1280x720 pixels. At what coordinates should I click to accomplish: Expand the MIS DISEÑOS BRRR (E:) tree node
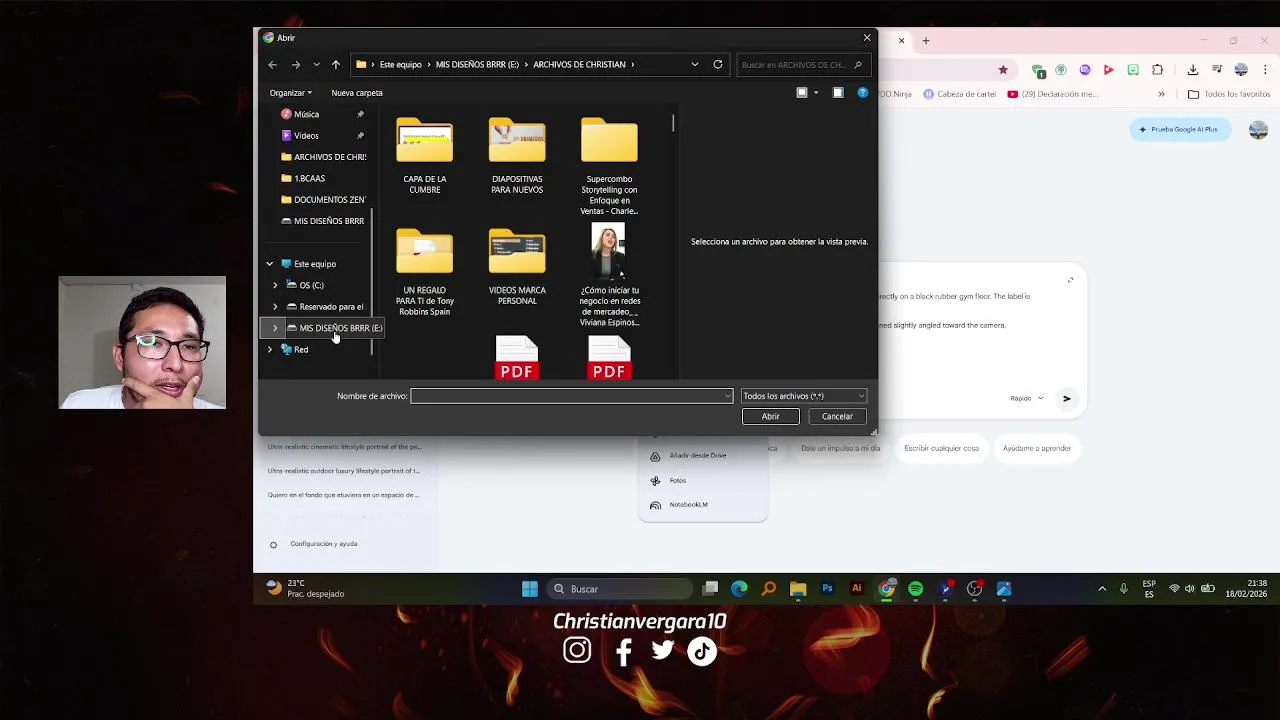[x=275, y=328]
